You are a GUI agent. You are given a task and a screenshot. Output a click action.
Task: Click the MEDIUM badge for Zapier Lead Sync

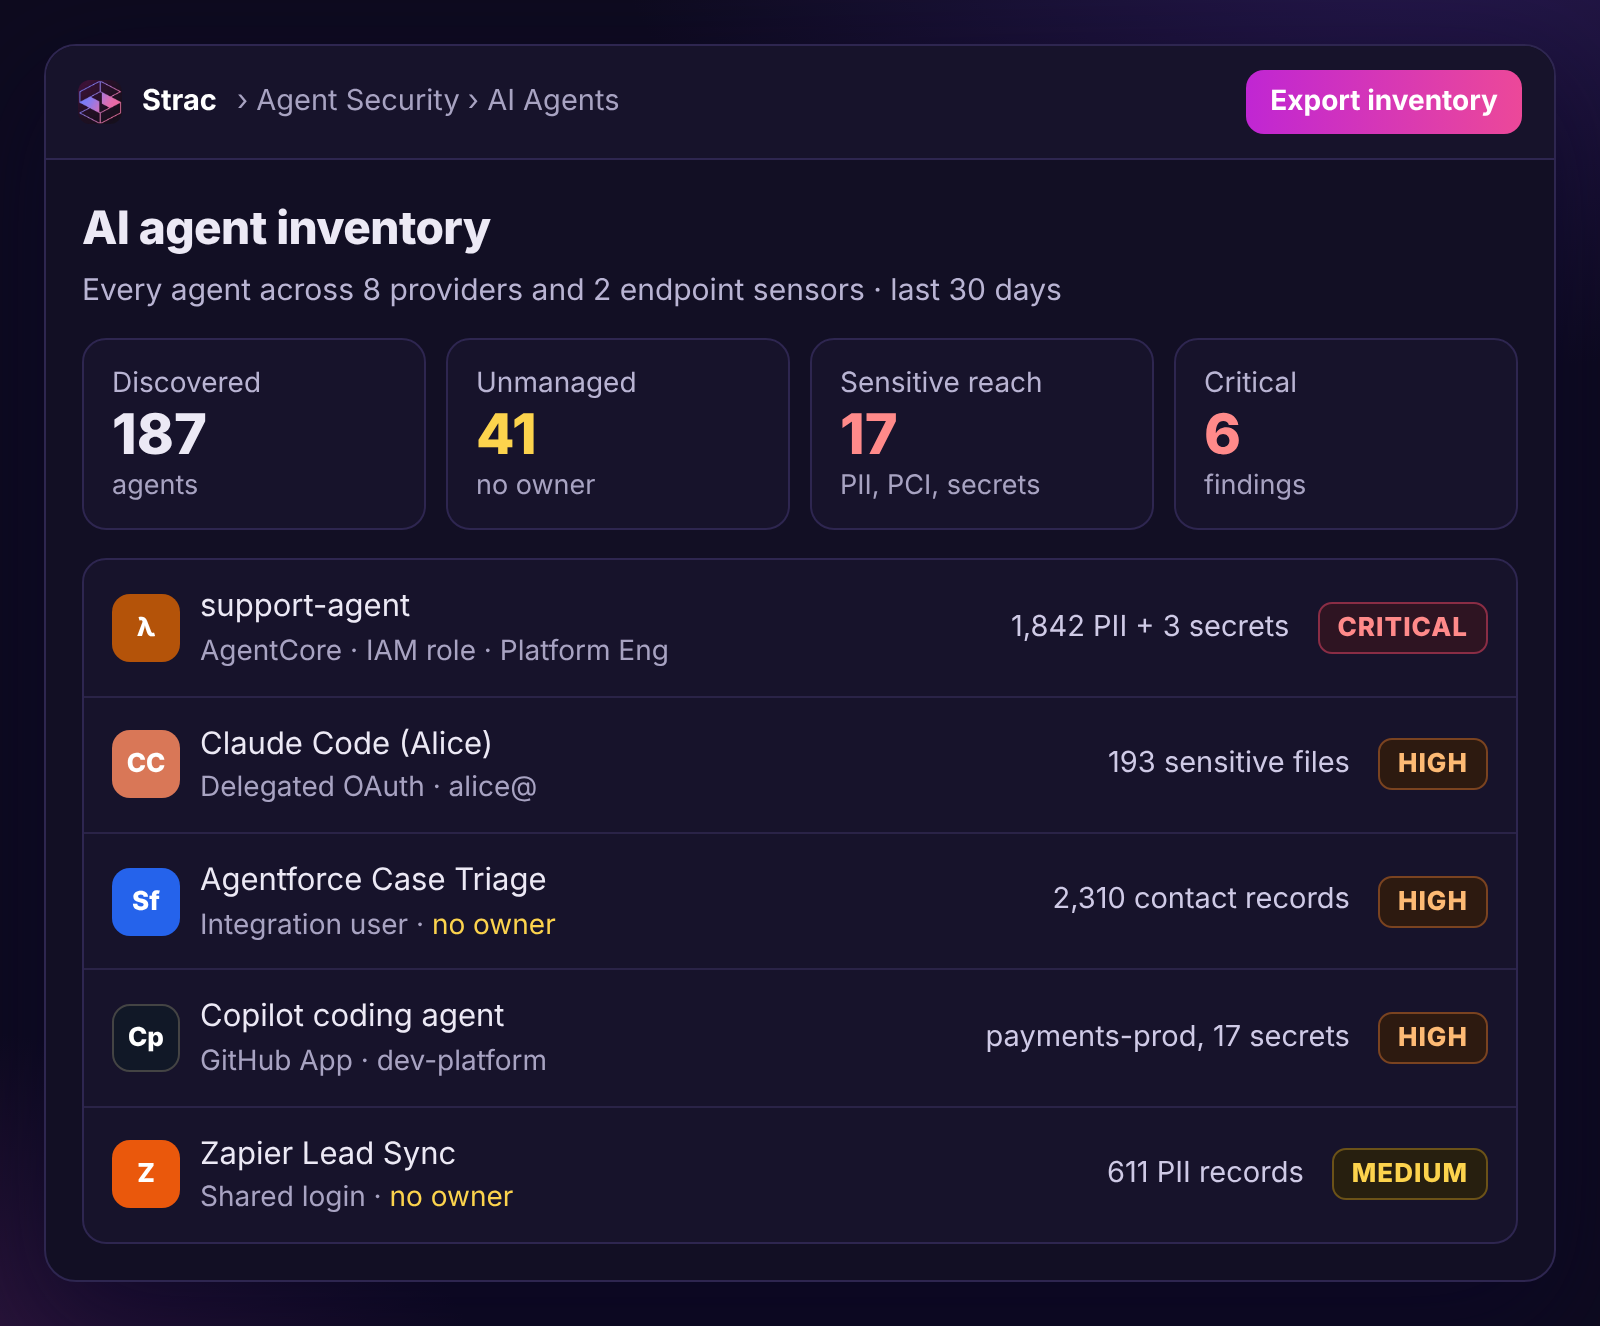[1410, 1174]
